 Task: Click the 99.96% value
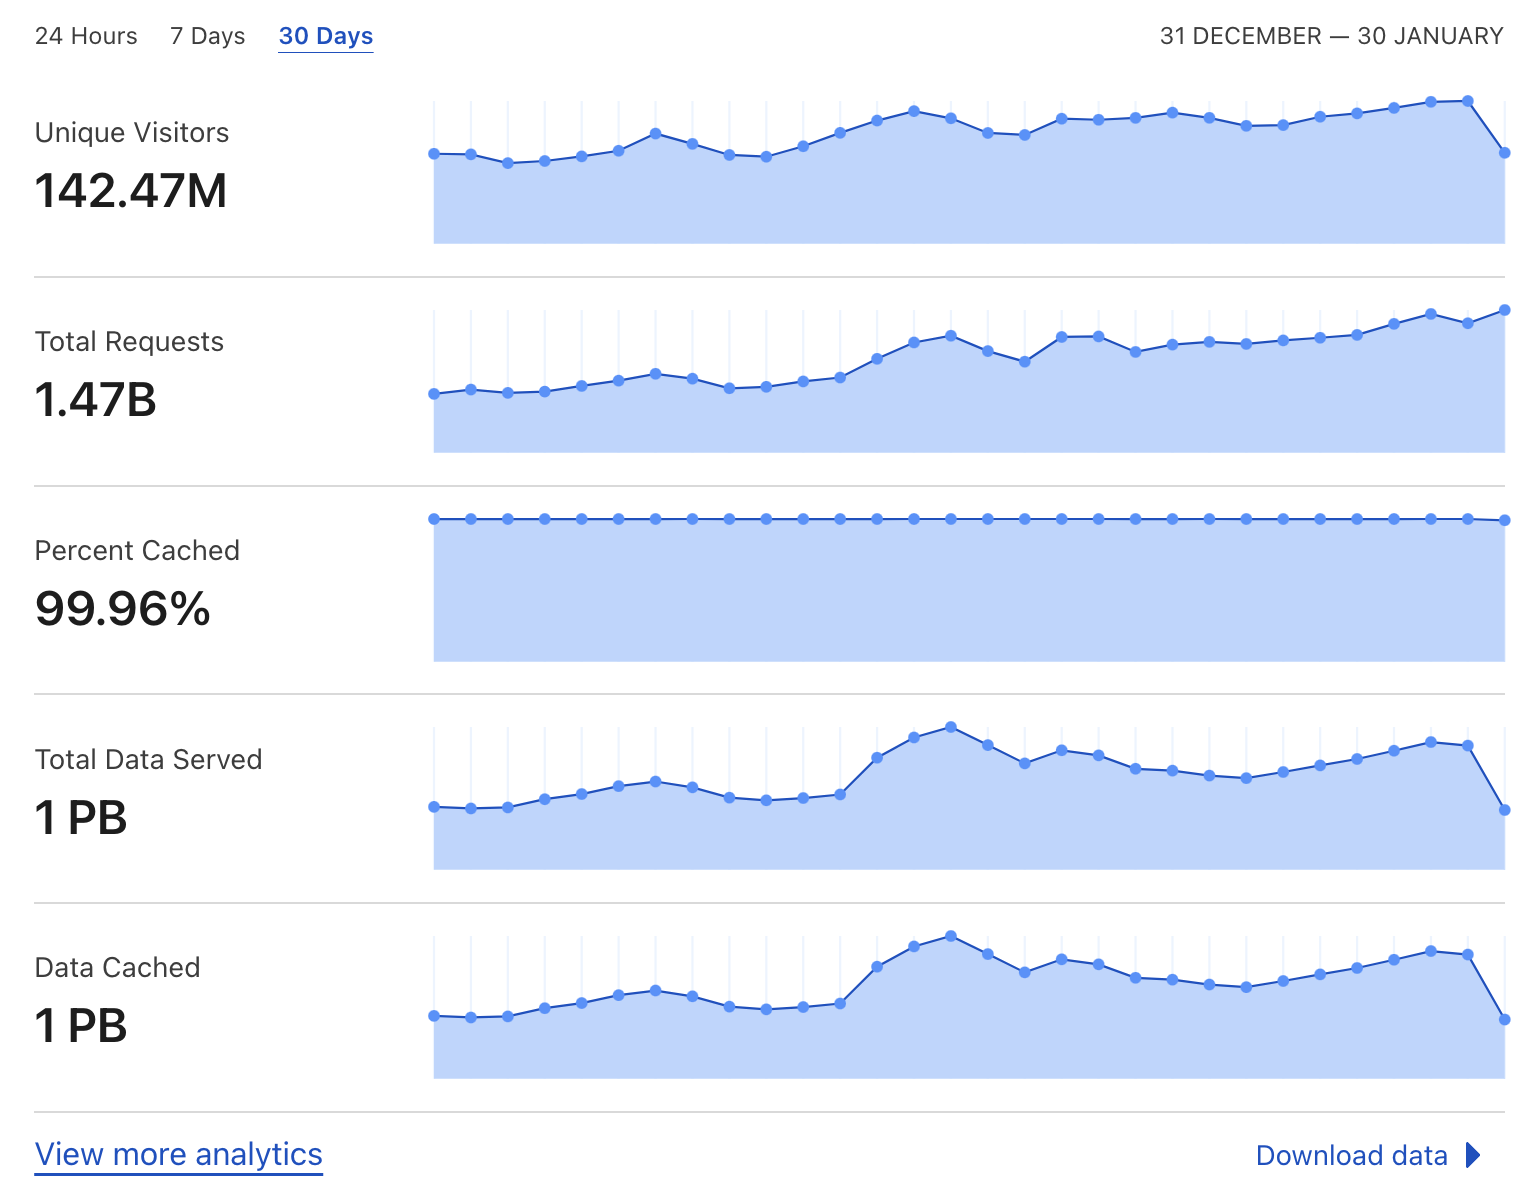[x=123, y=608]
